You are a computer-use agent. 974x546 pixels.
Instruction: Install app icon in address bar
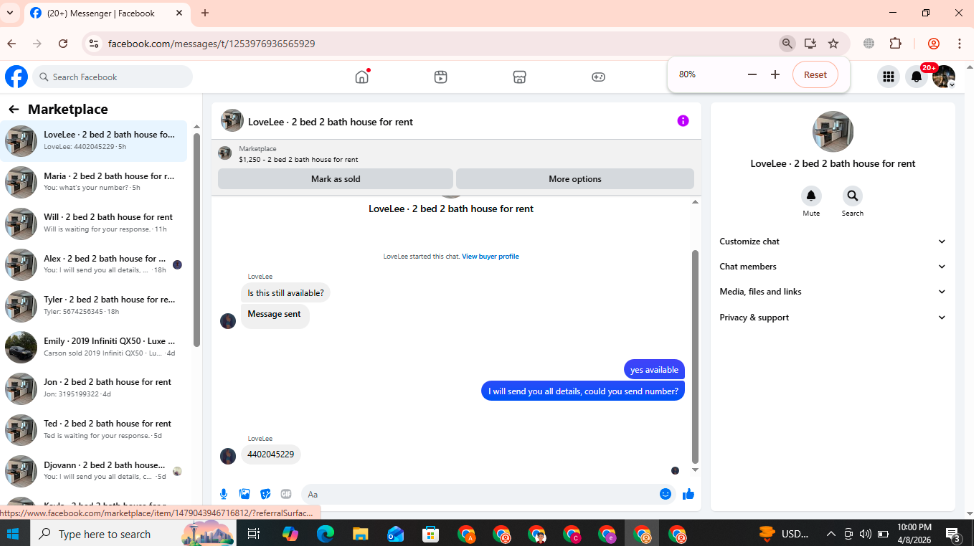[x=810, y=43]
